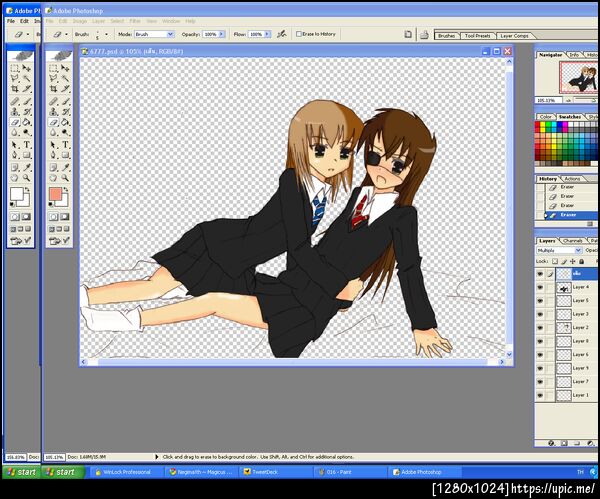The width and height of the screenshot is (600, 499).
Task: Select the Crop tool in the front toolbox
Action: (x=53, y=89)
